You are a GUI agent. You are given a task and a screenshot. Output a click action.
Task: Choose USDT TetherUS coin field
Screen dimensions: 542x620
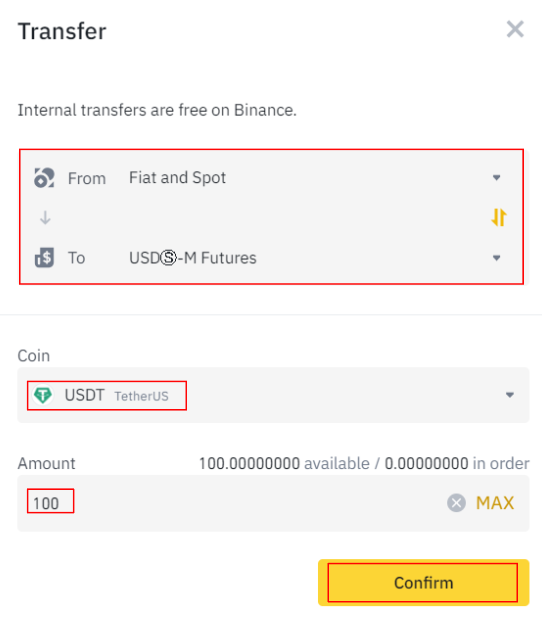click(x=273, y=395)
